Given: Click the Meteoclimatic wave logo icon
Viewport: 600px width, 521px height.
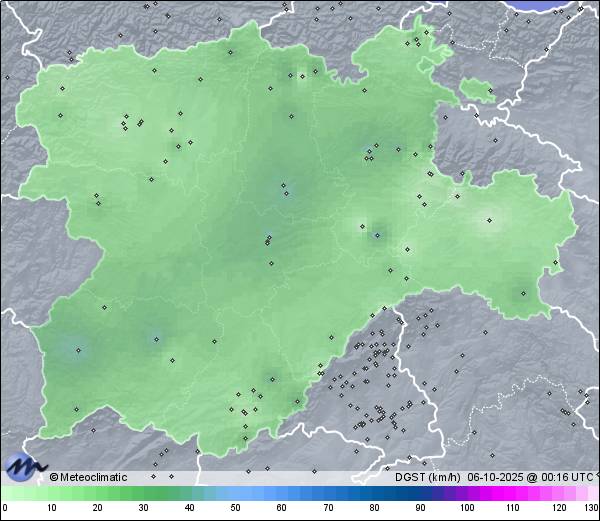Looking at the screenshot, I should [24, 467].
